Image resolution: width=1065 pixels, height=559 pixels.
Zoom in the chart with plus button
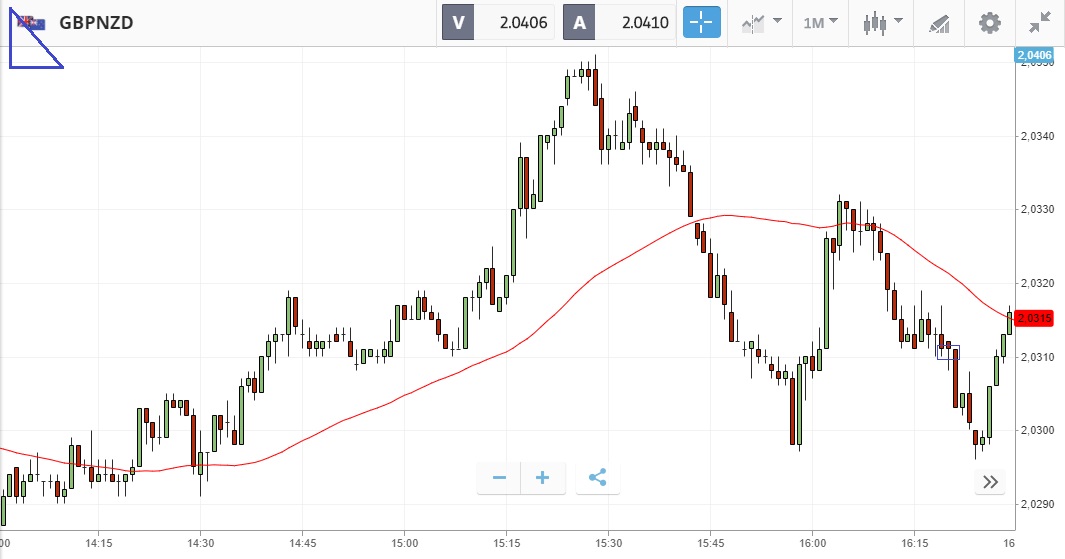click(543, 478)
